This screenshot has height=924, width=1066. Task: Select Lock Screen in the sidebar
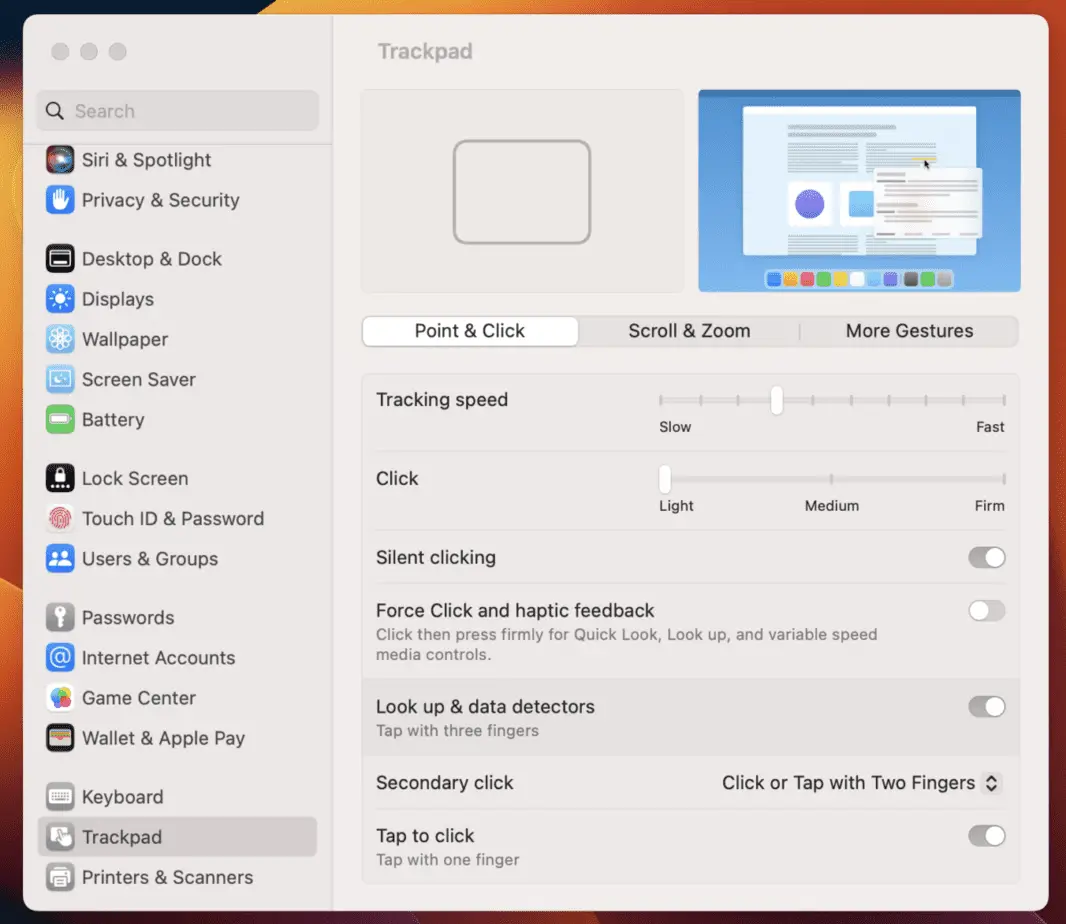pos(59,478)
